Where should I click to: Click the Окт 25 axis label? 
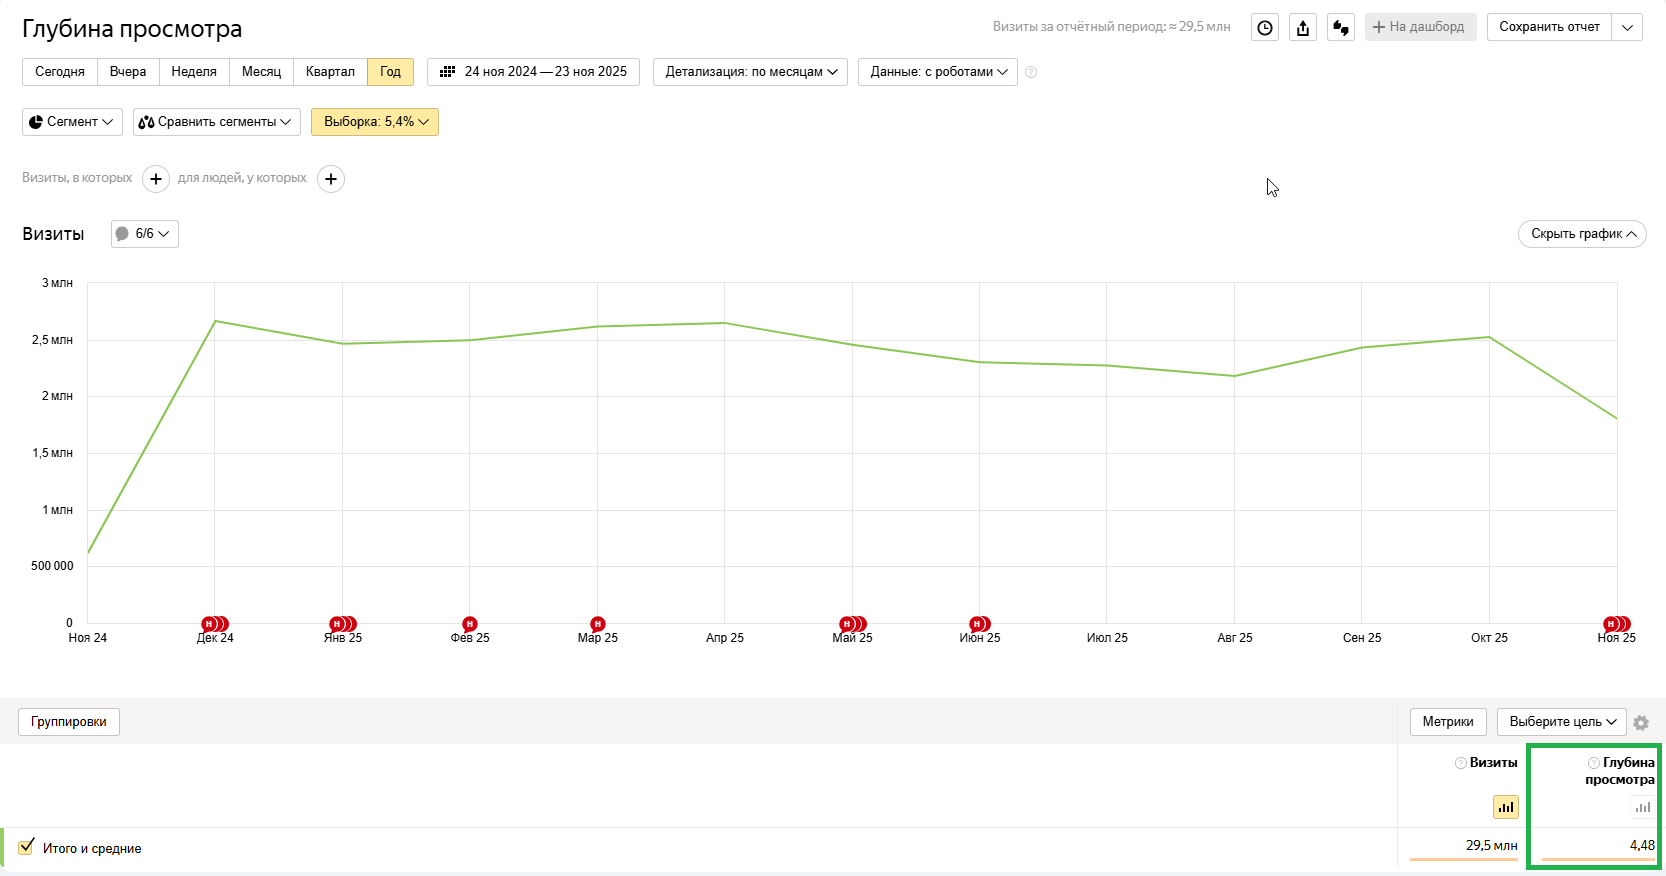1489,638
